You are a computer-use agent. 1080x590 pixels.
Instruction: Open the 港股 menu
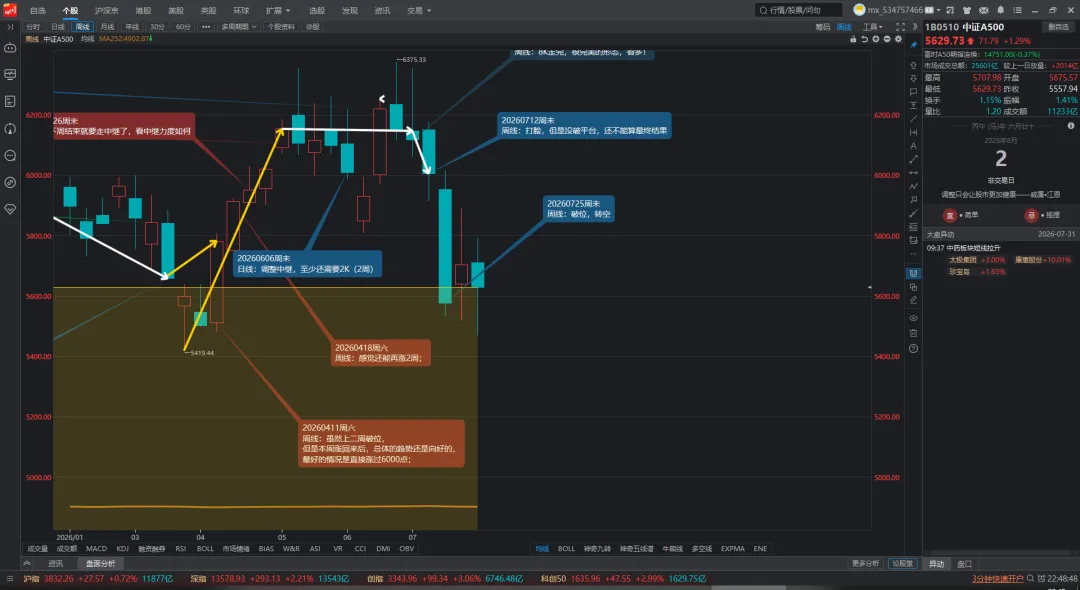(143, 10)
